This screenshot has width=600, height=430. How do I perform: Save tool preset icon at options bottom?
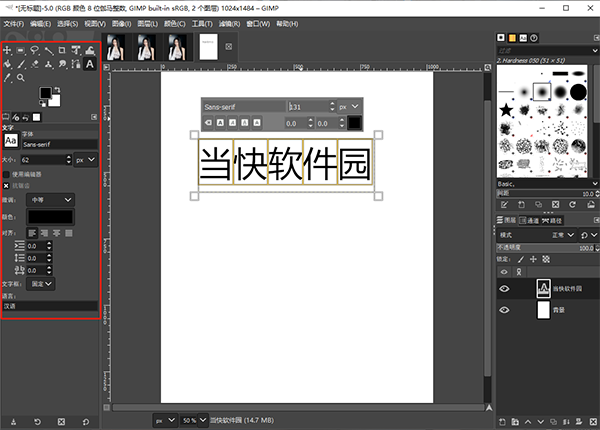coord(13,422)
